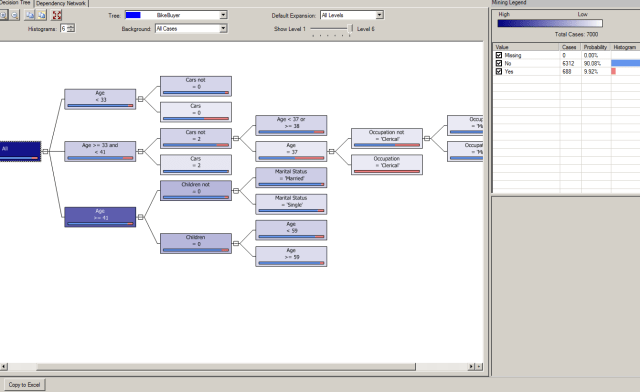Screen dimensions: 640x392
Task: Open the Tree dropdown showing BikeBuyer
Action: click(x=223, y=15)
